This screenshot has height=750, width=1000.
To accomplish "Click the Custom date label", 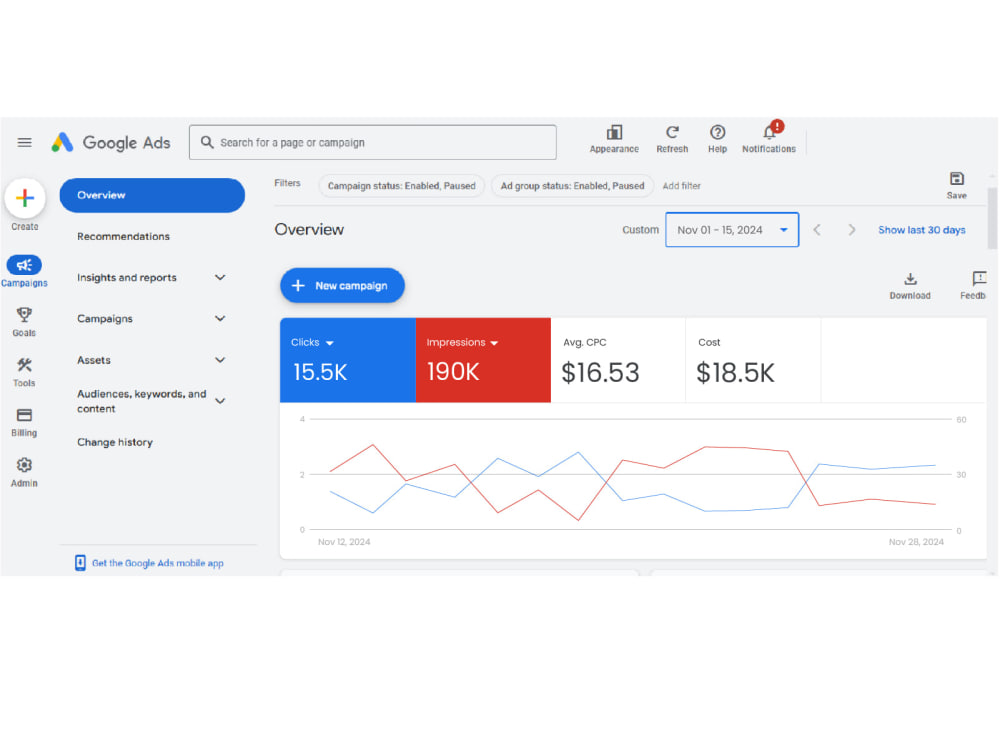I will point(640,230).
